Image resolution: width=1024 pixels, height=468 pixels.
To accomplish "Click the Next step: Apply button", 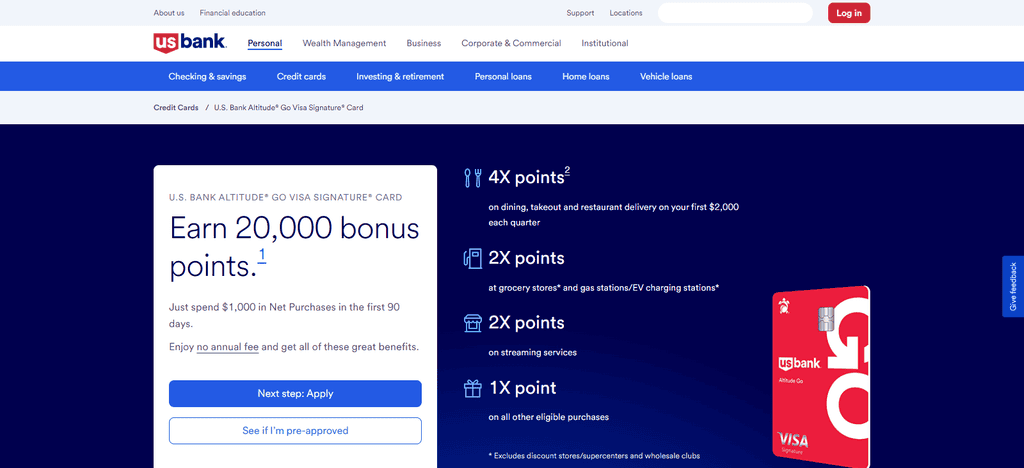I will [295, 394].
